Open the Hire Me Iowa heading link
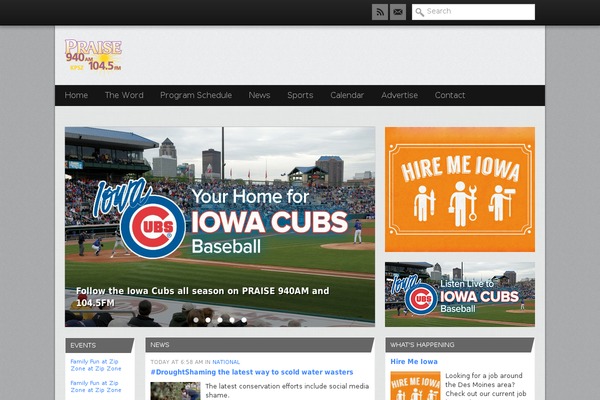Screen dimensions: 600x400 coord(414,361)
